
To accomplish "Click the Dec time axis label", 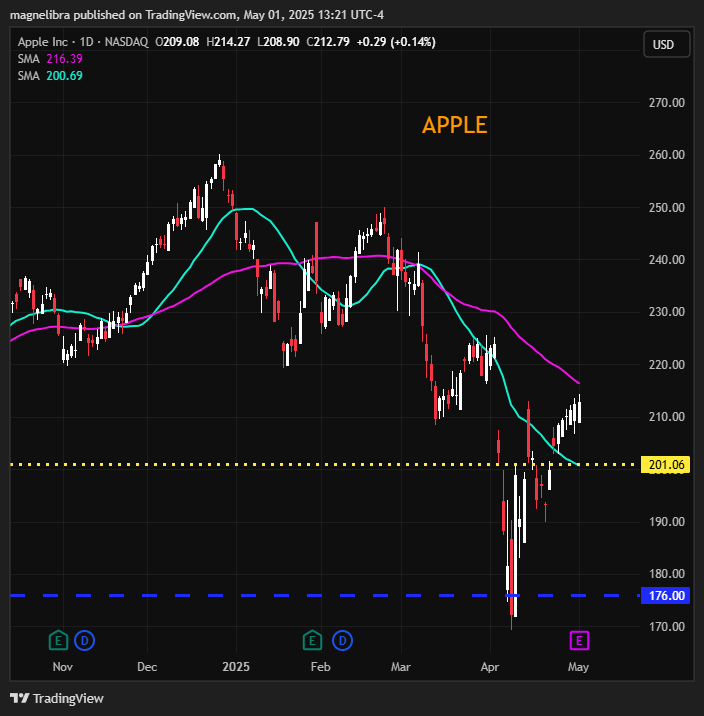I will pos(147,667).
